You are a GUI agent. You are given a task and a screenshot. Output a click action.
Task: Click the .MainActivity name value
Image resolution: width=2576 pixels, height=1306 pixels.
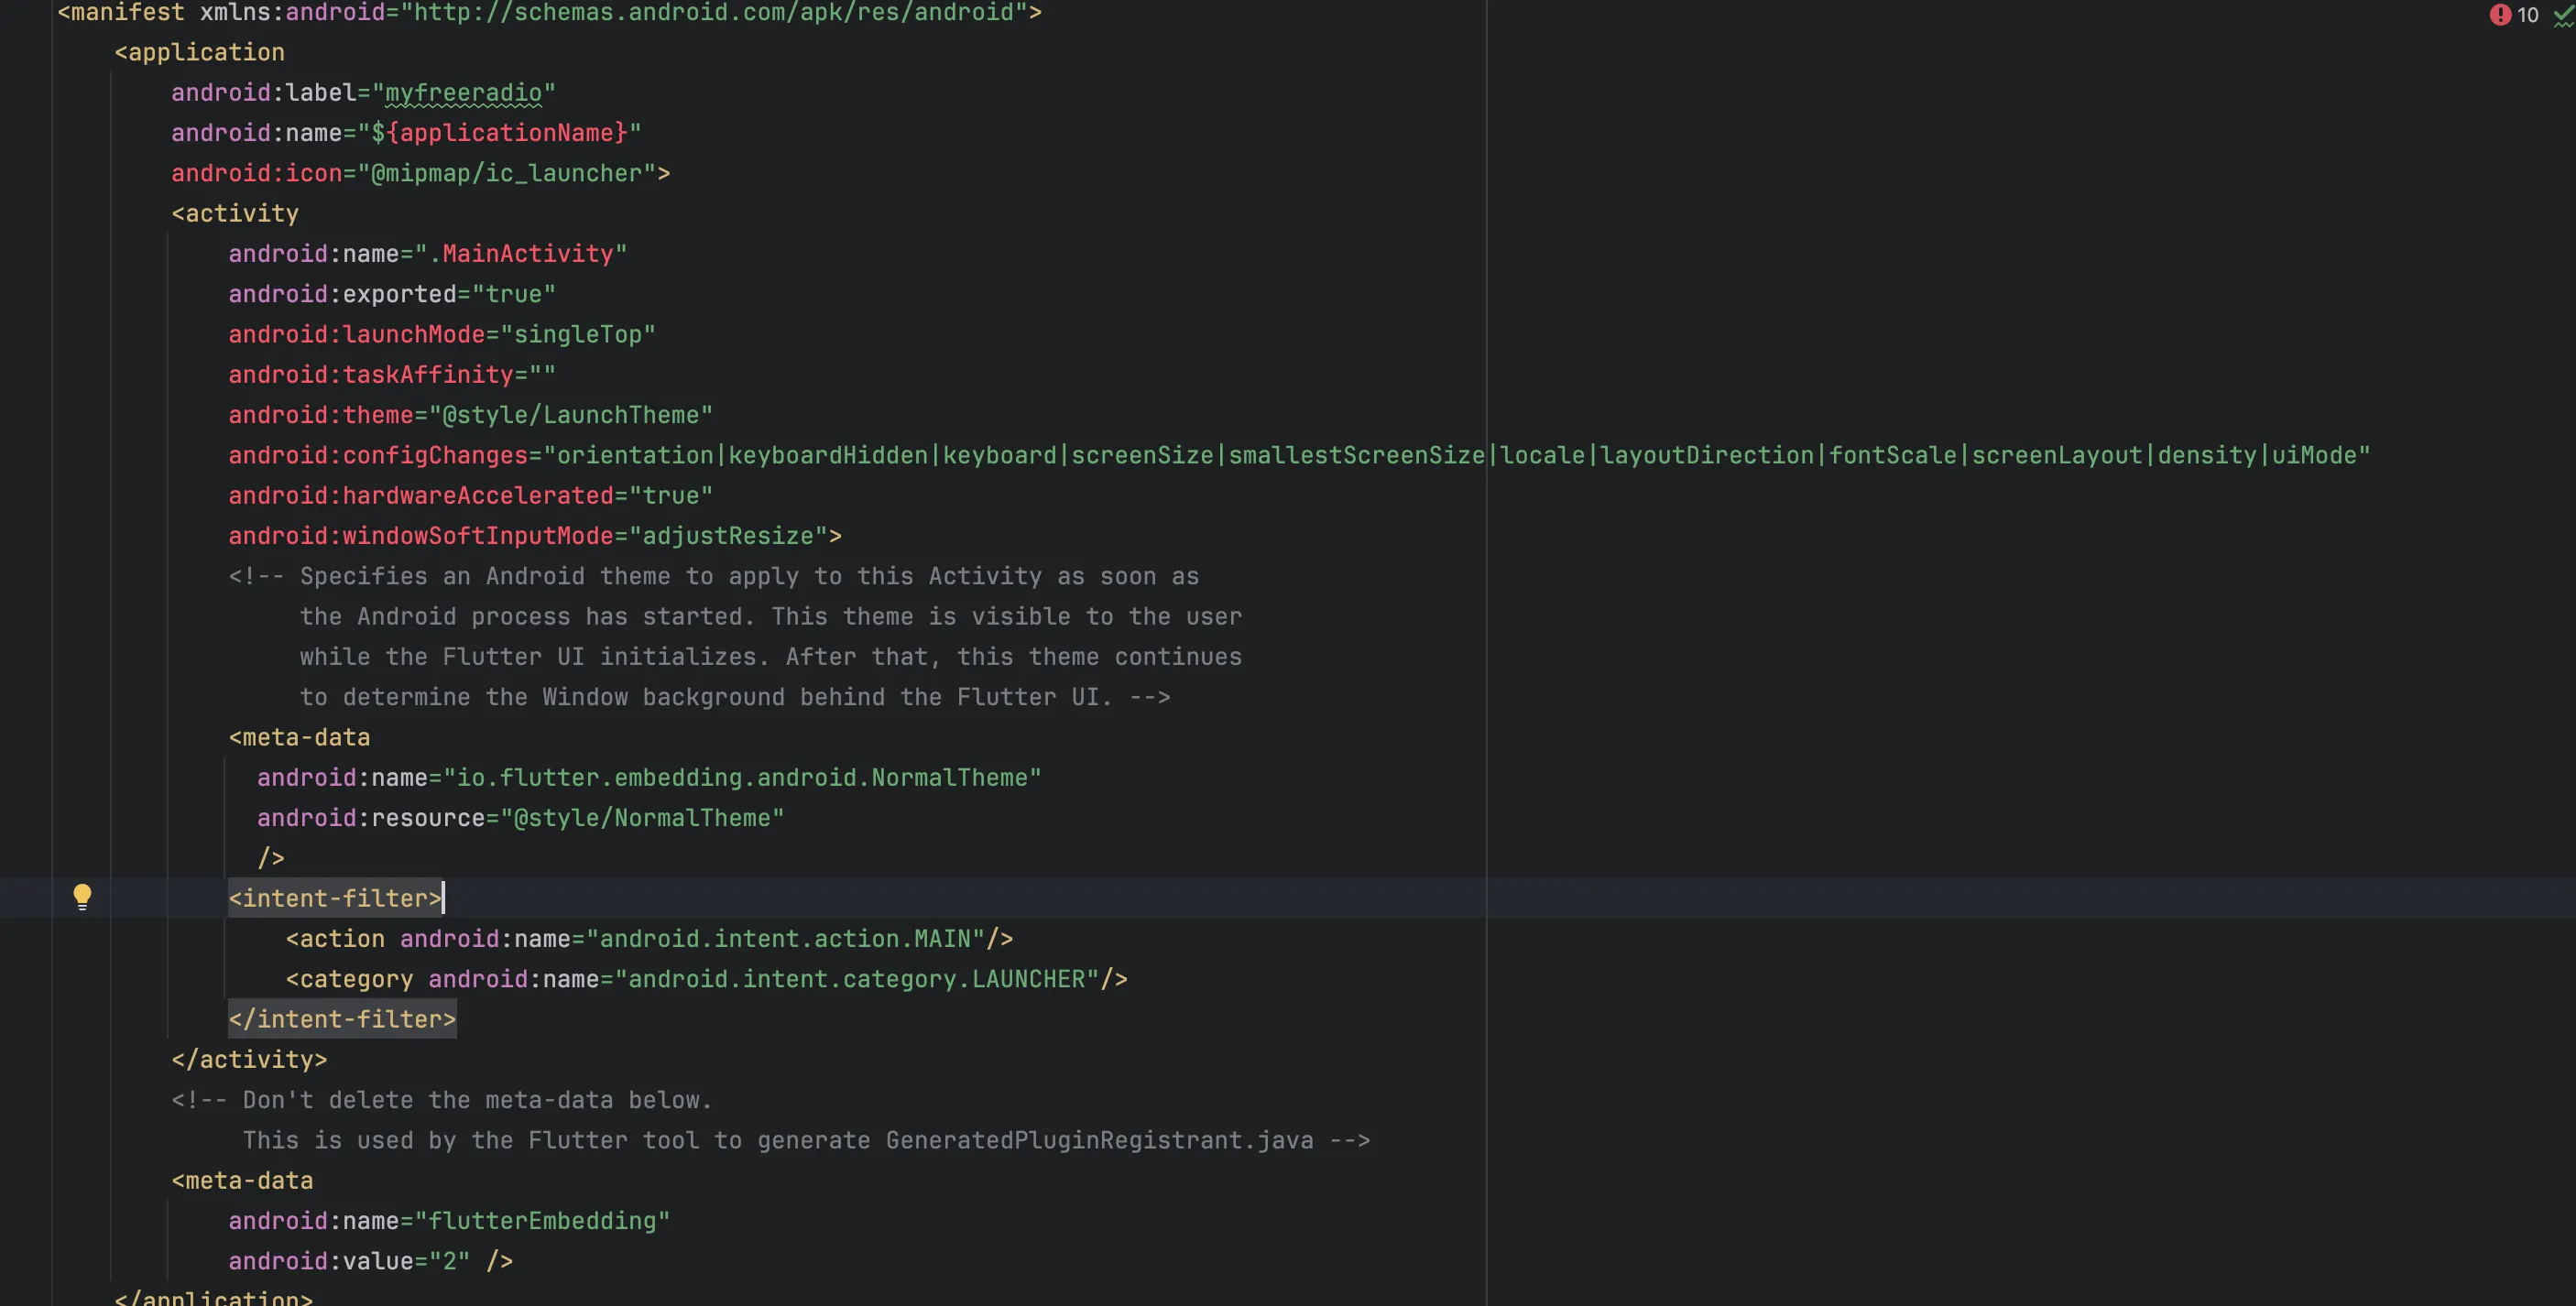(521, 254)
